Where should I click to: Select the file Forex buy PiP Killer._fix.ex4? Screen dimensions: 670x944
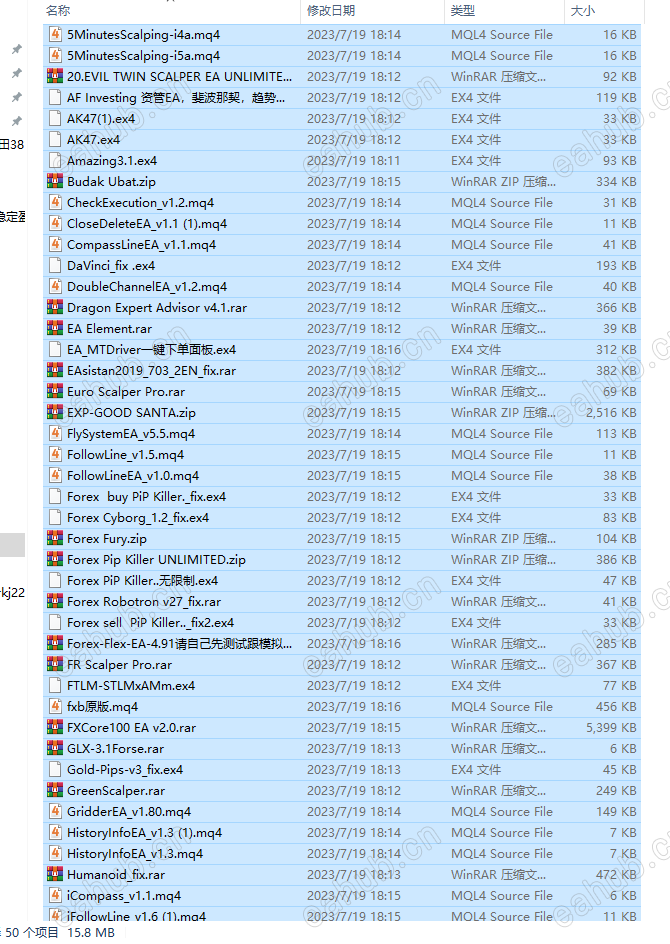coord(146,497)
